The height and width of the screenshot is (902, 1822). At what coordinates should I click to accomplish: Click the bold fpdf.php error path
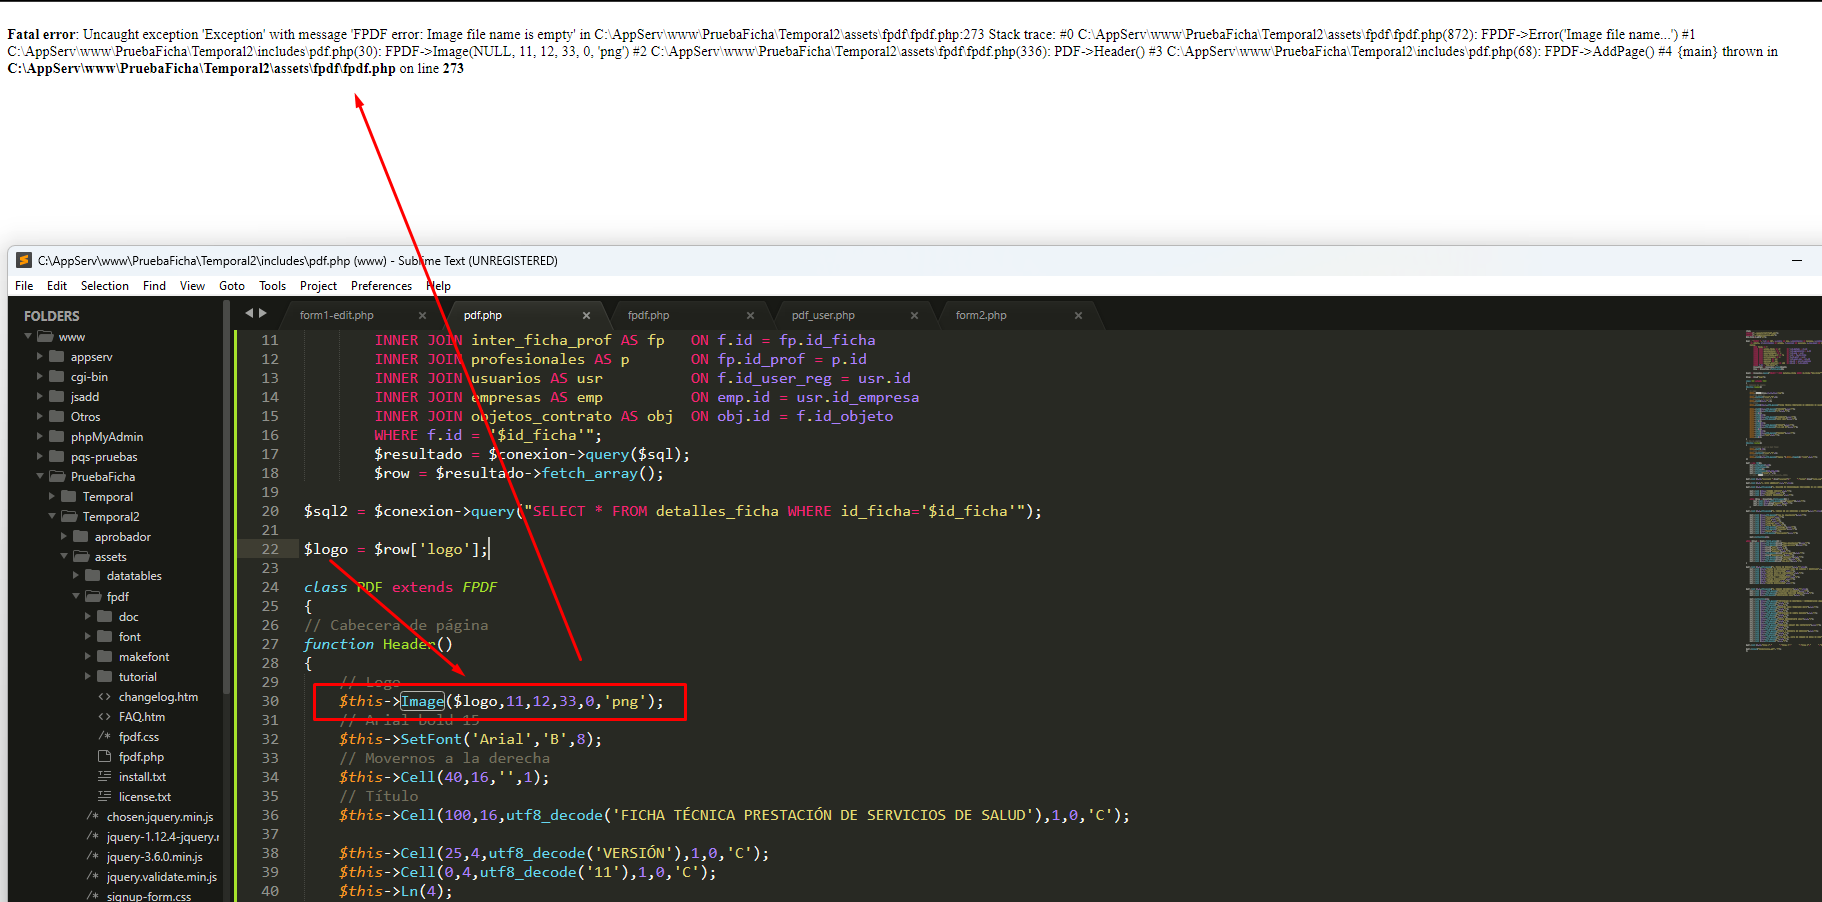click(x=202, y=69)
